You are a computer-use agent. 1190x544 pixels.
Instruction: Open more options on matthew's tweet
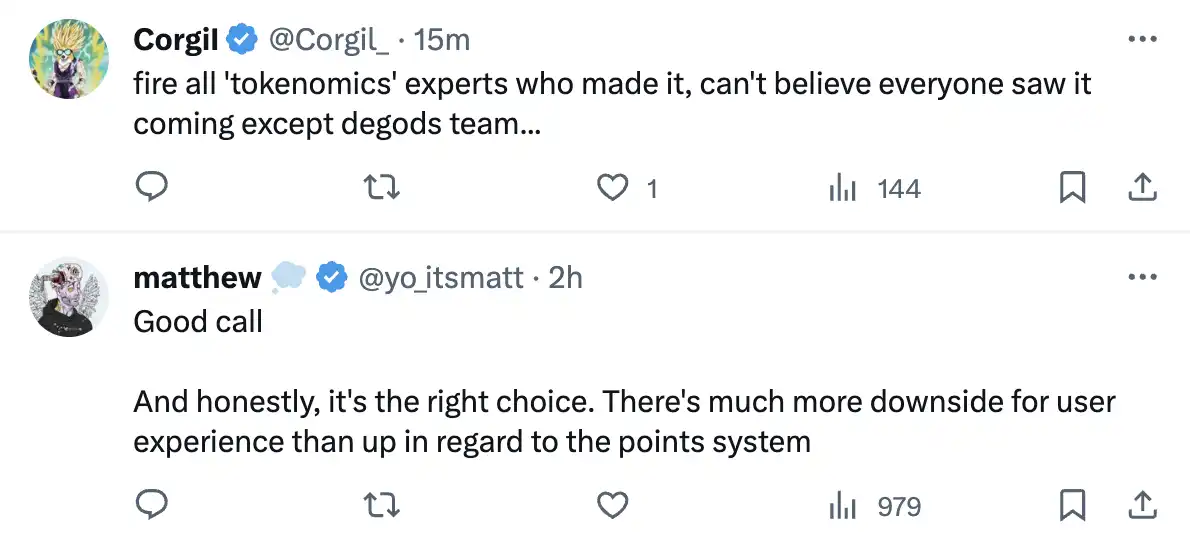[x=1142, y=277]
